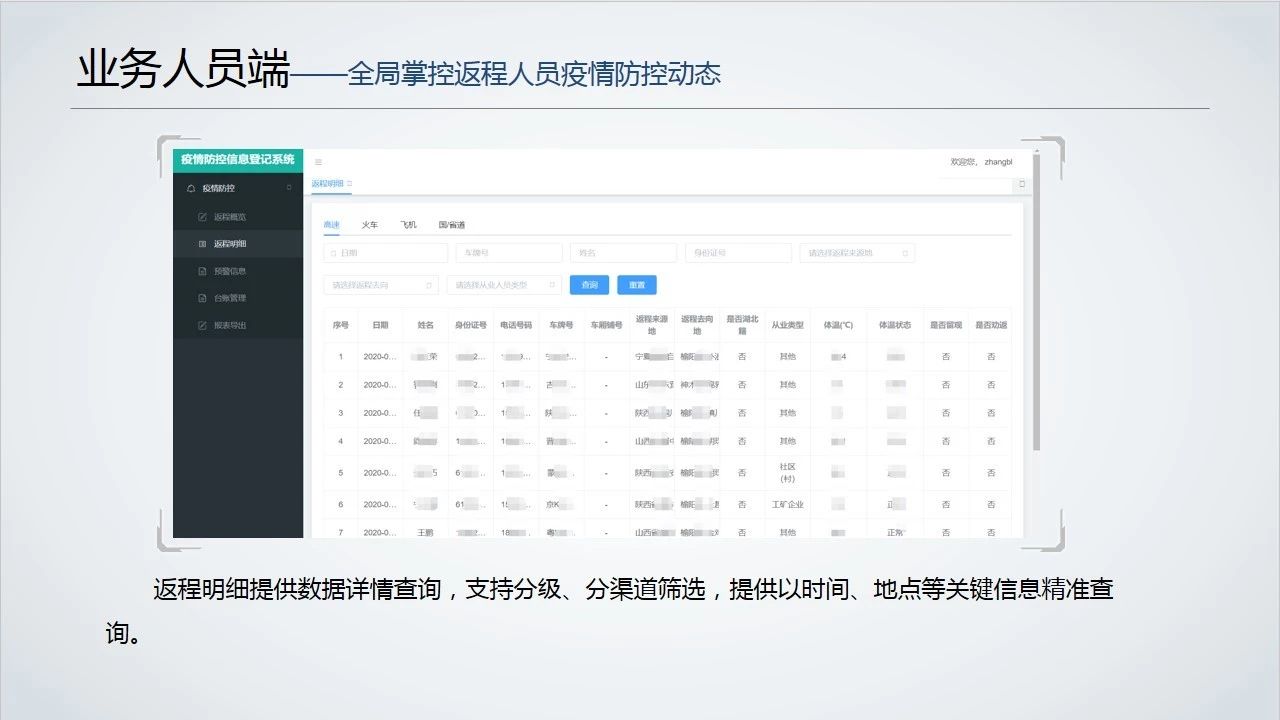Collapse the 疫情防控 sidebar menu group

coord(289,188)
